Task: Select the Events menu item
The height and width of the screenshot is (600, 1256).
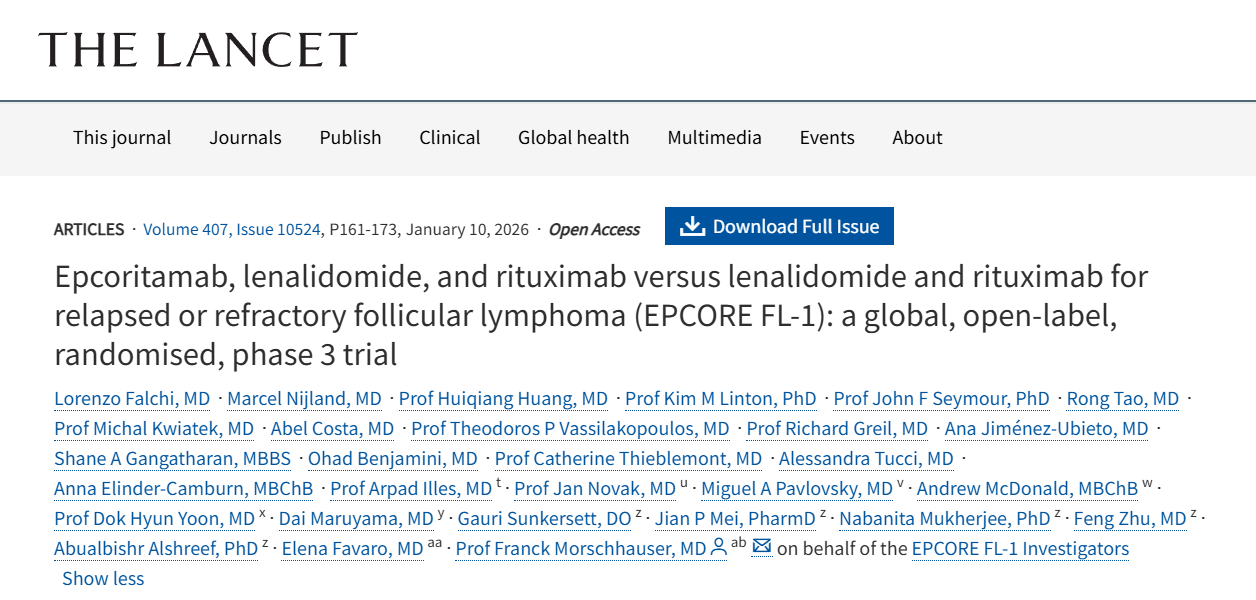Action: [827, 138]
